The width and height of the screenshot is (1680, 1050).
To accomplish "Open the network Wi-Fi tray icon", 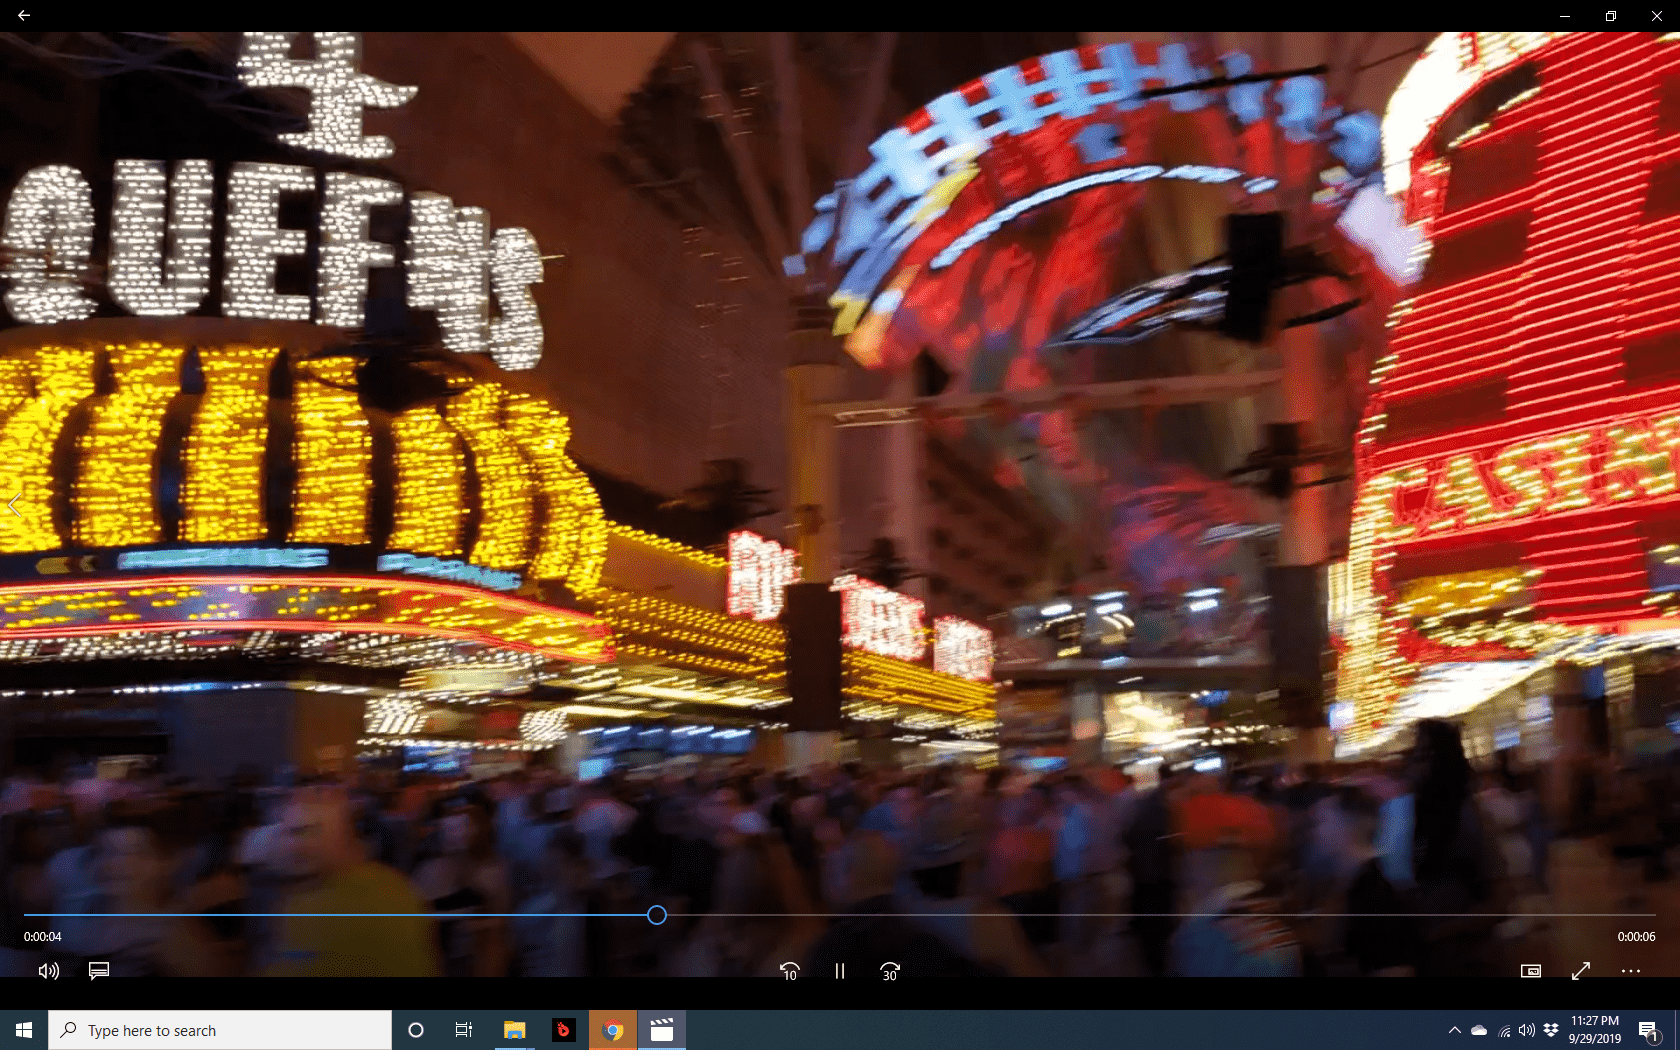I will (1504, 1030).
